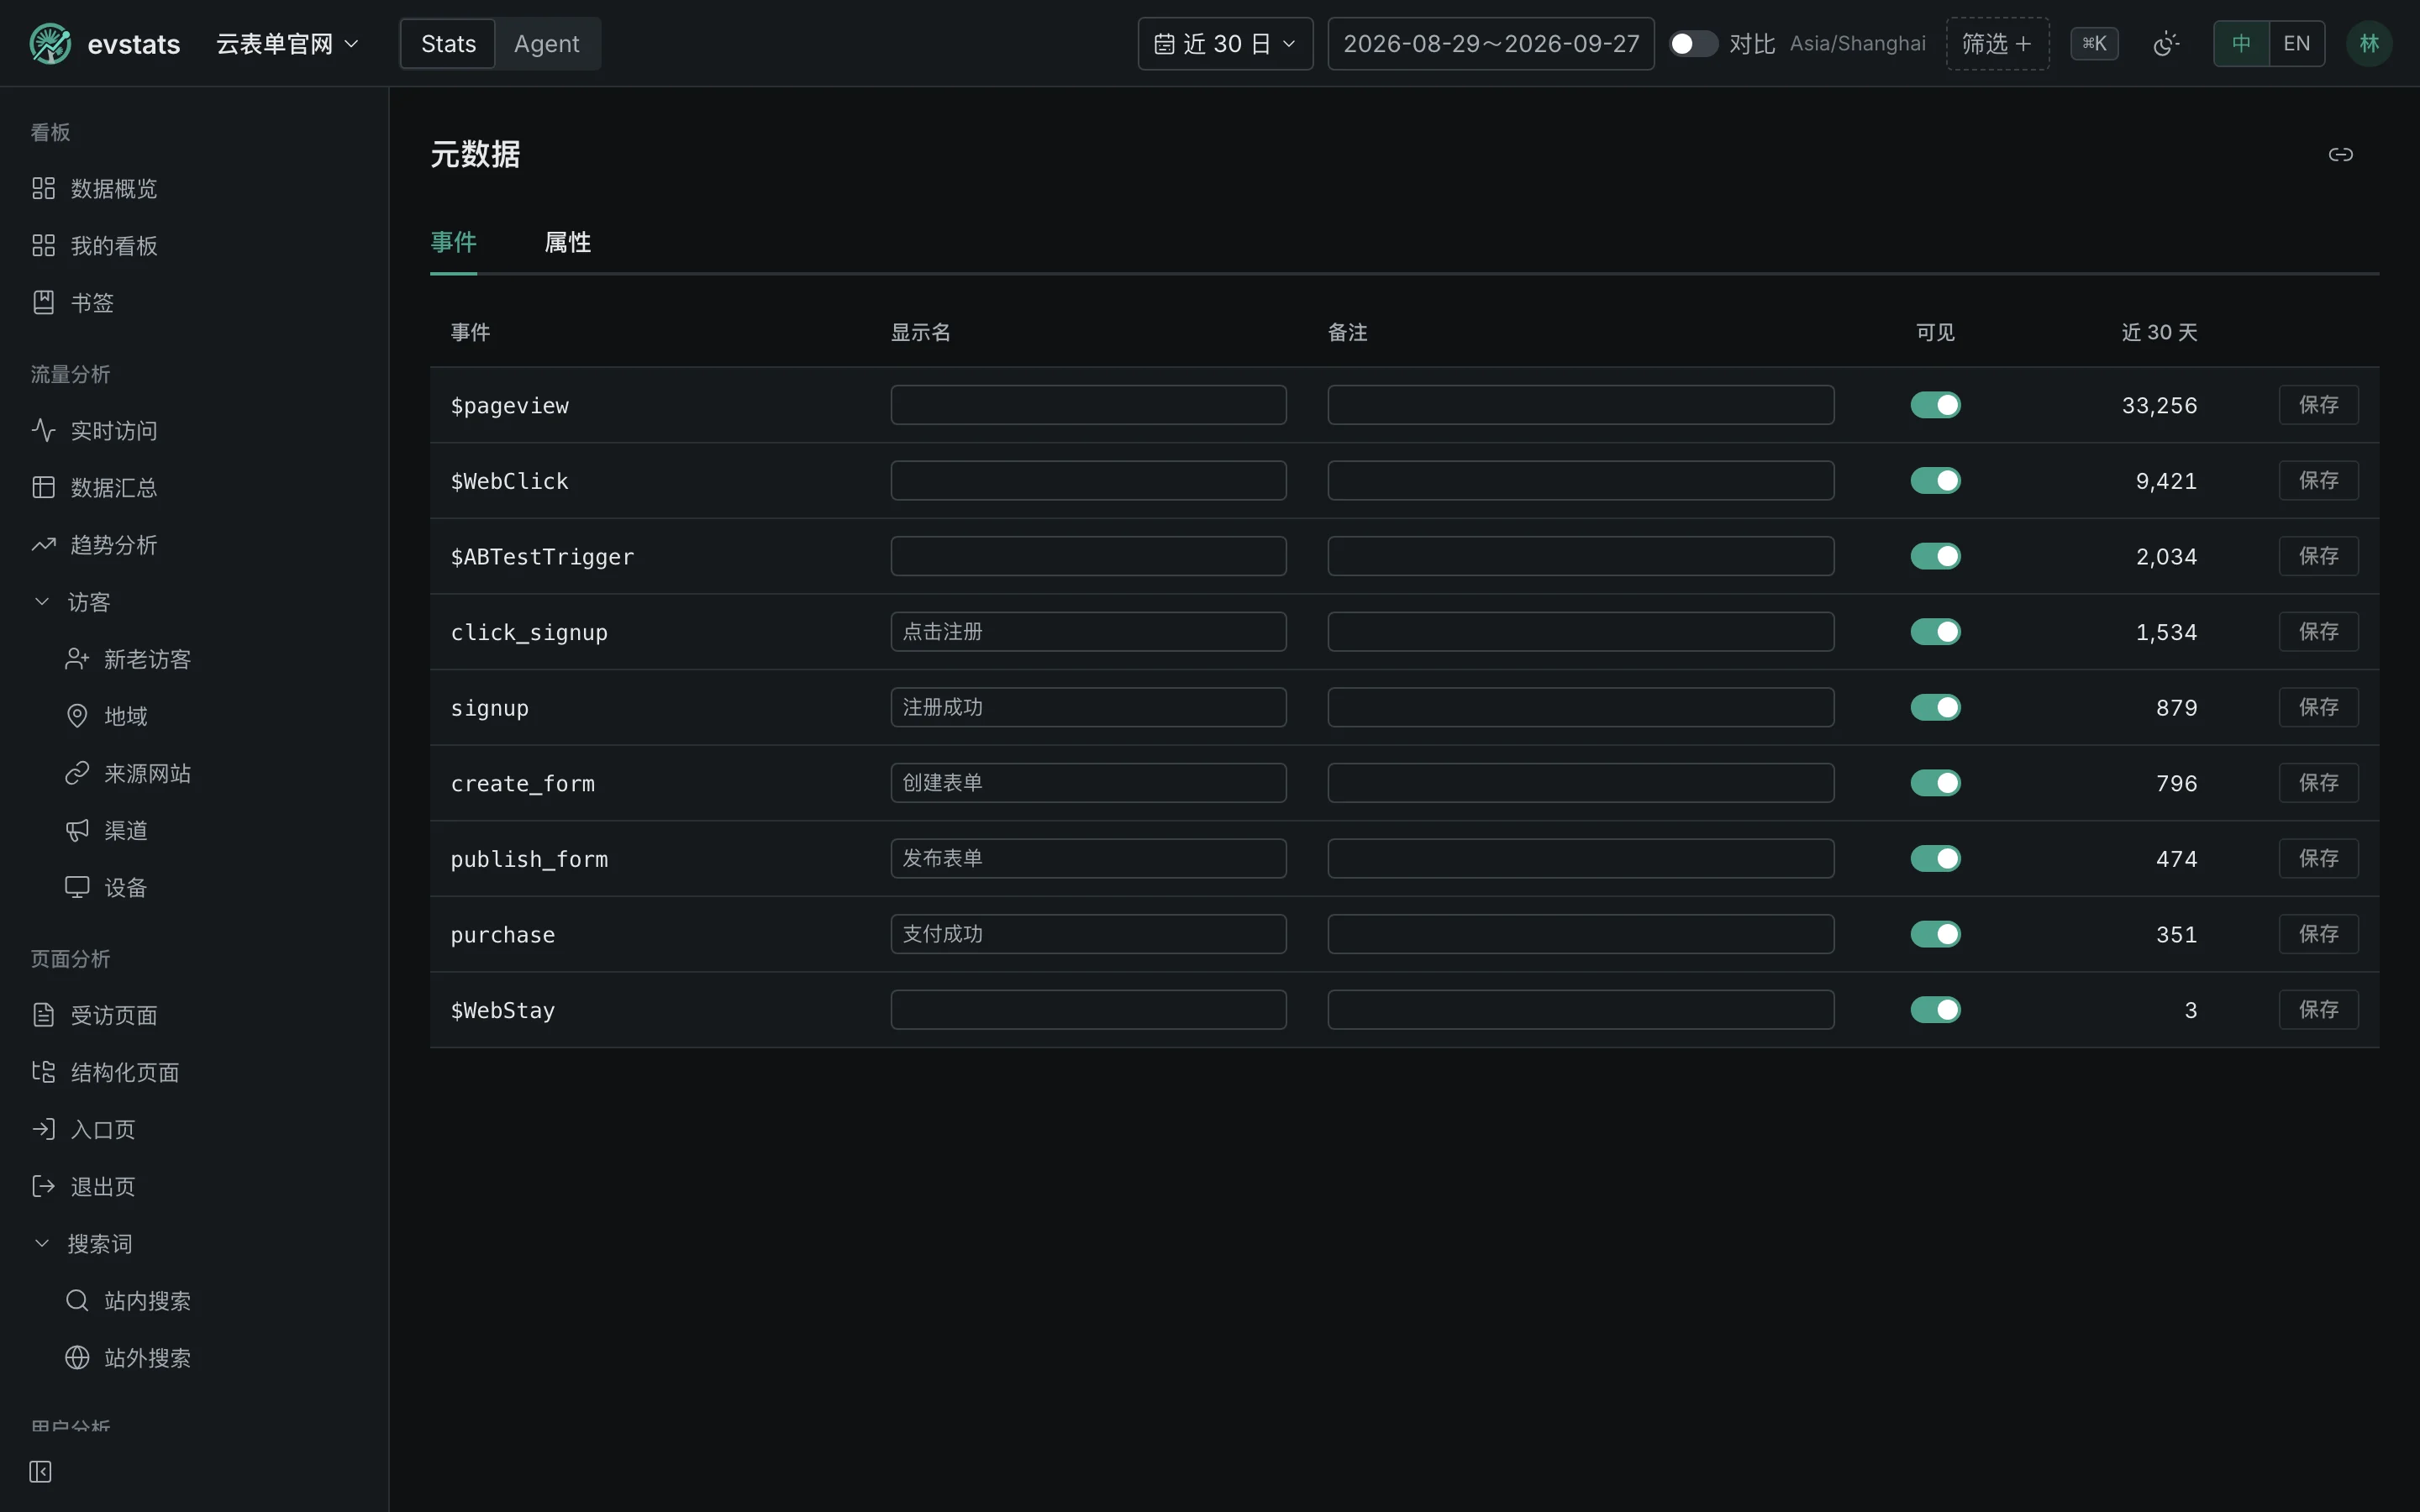The width and height of the screenshot is (2420, 1512).
Task: Select the 事件 tab
Action: pyautogui.click(x=453, y=242)
